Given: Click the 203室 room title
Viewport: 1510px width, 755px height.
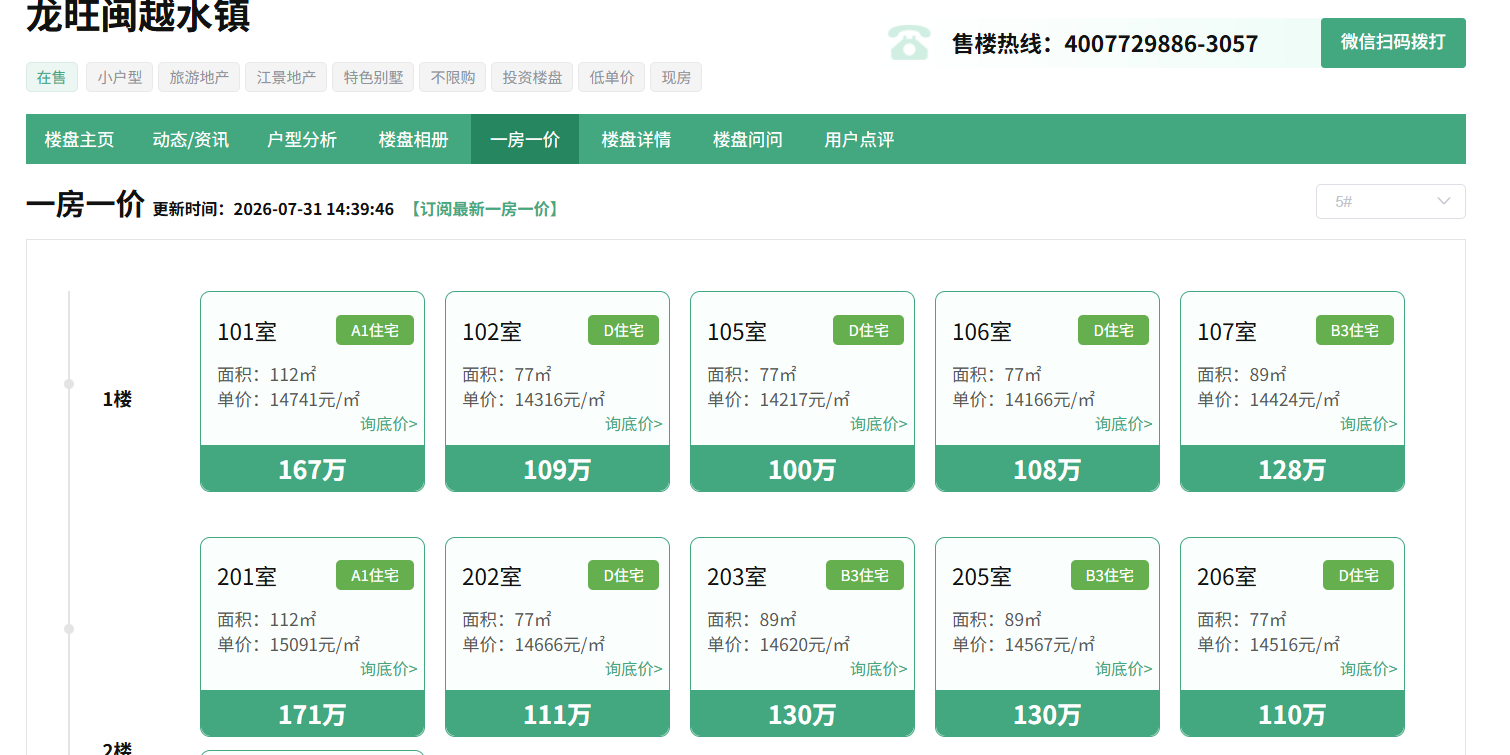Looking at the screenshot, I should [737, 576].
